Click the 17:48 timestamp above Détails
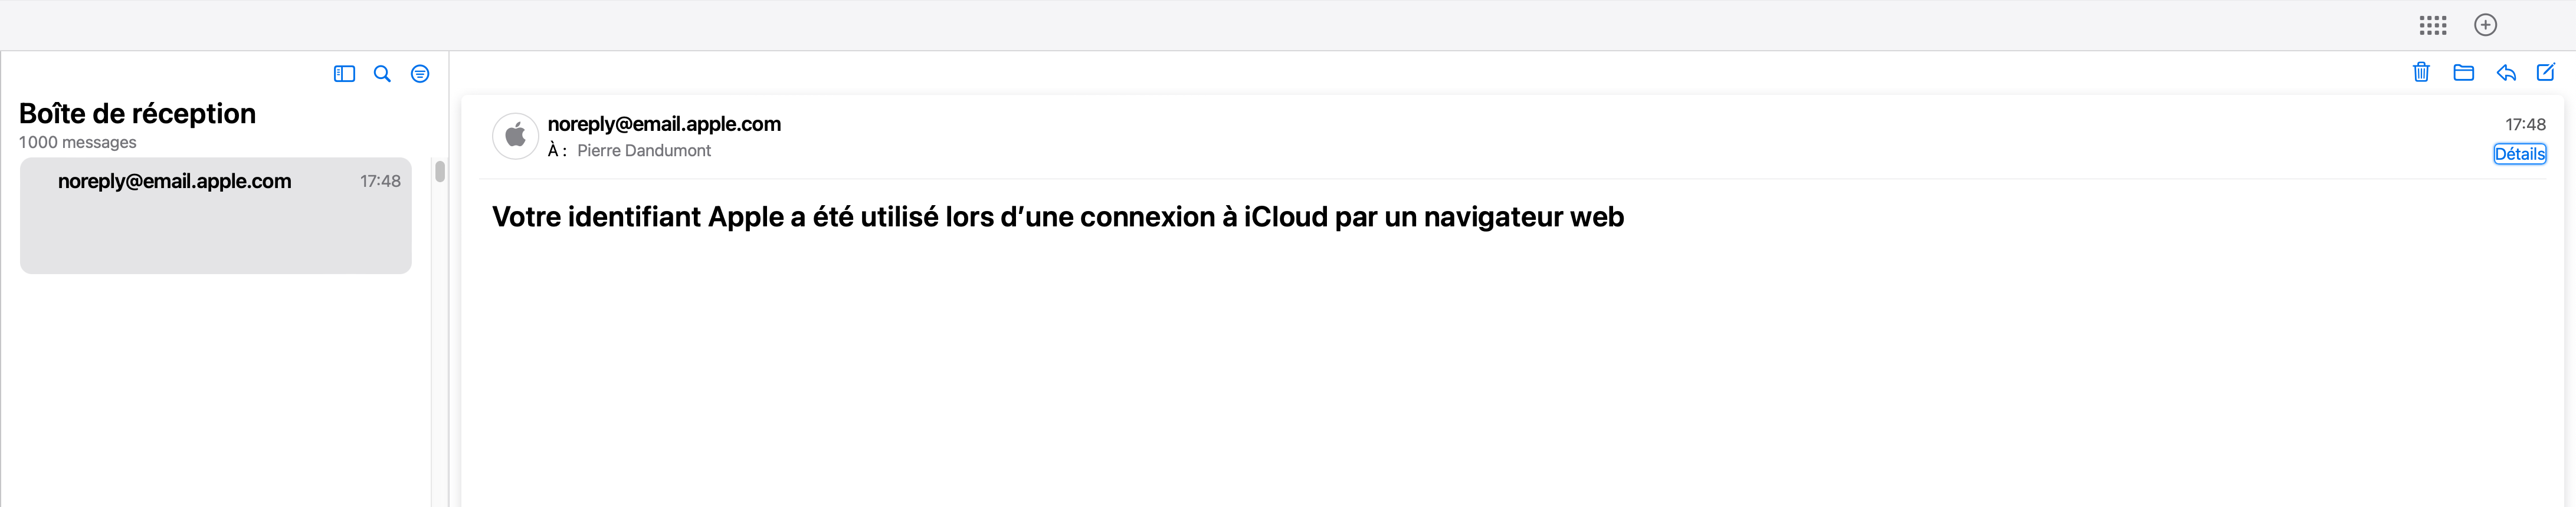Viewport: 2576px width, 507px height. 2525,124
